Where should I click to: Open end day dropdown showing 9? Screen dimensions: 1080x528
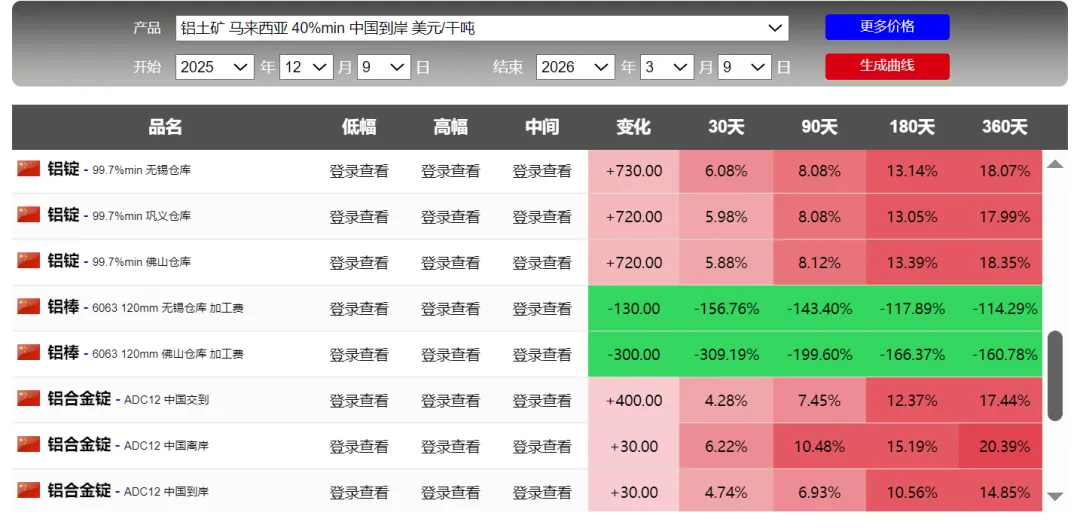coord(745,67)
